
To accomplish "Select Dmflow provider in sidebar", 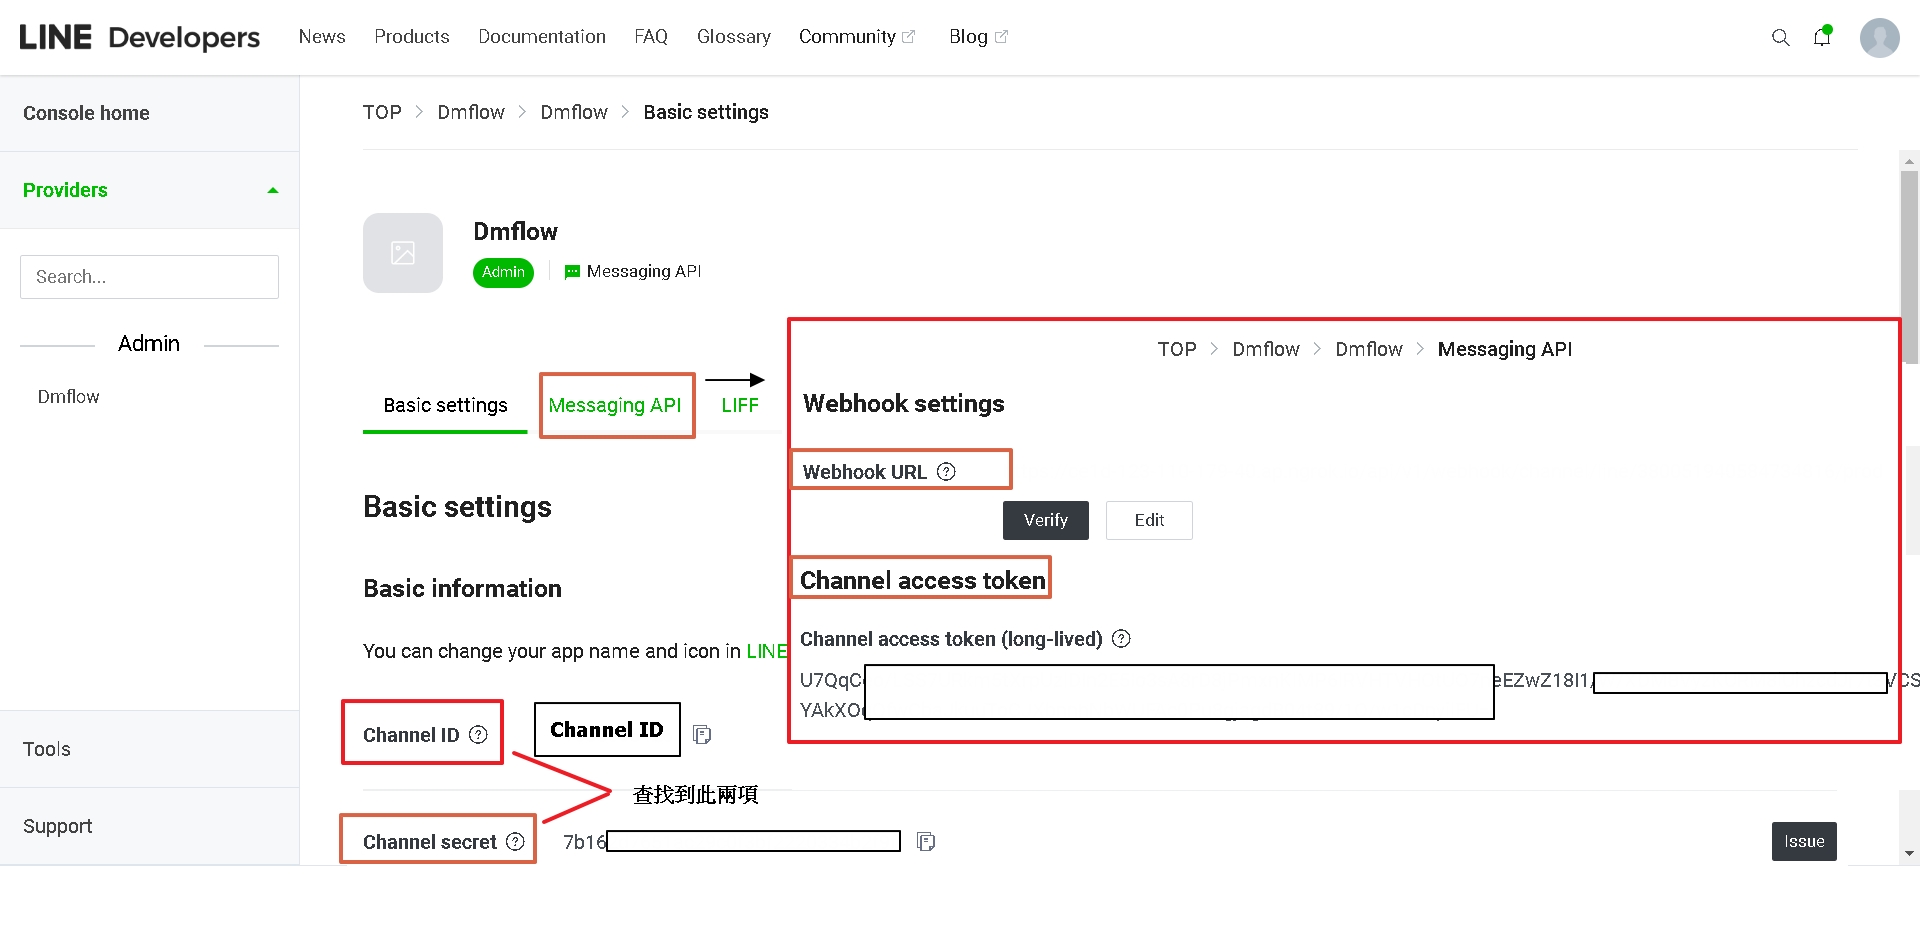I will tap(69, 397).
